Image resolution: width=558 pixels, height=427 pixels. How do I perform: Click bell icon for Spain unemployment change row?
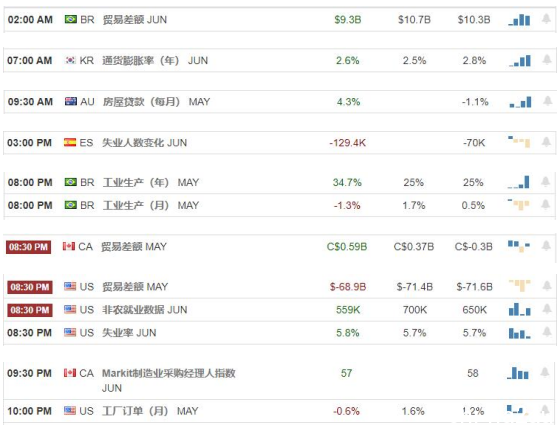pos(546,142)
